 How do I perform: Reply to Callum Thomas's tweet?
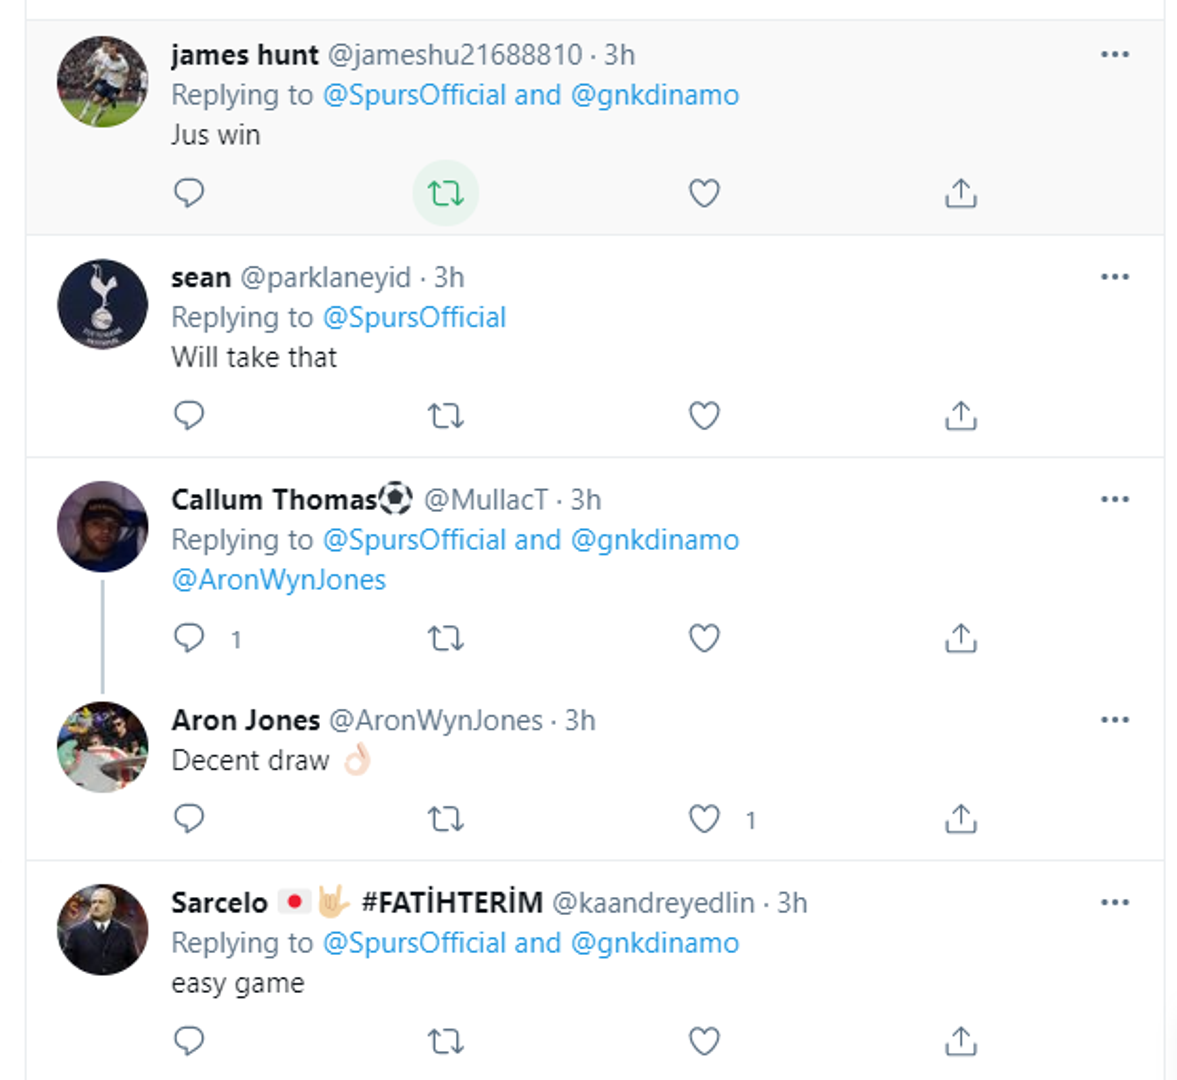pos(189,638)
